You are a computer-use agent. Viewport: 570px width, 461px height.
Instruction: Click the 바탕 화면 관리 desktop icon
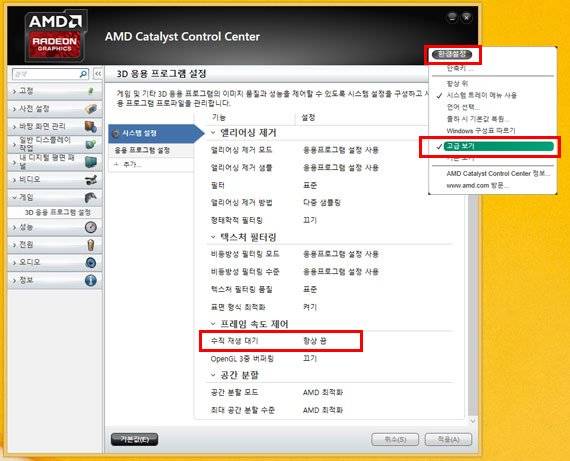coord(91,126)
